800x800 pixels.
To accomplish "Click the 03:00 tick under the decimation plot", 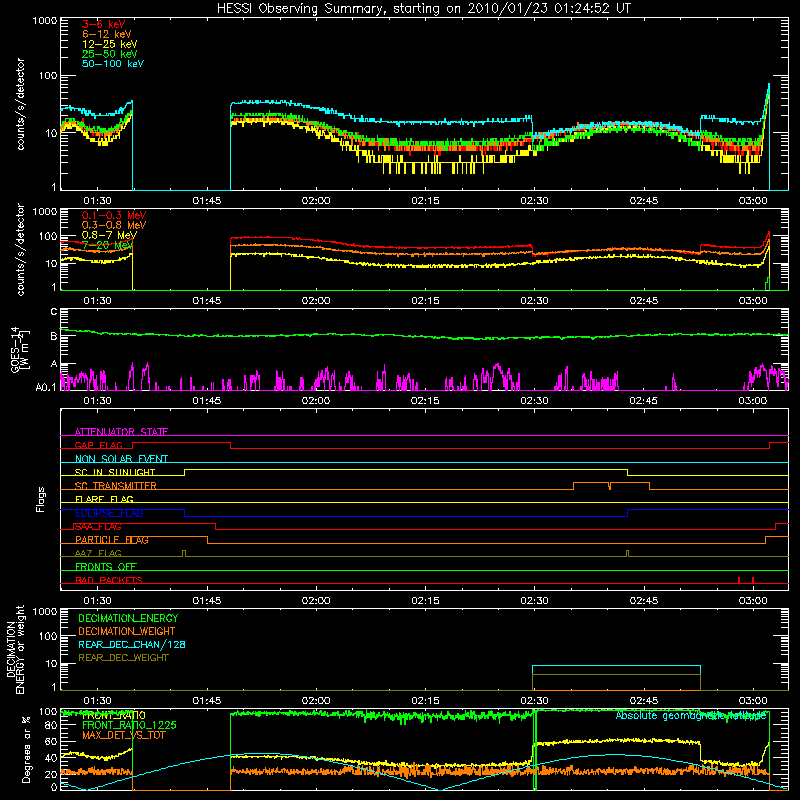I will tap(753, 701).
